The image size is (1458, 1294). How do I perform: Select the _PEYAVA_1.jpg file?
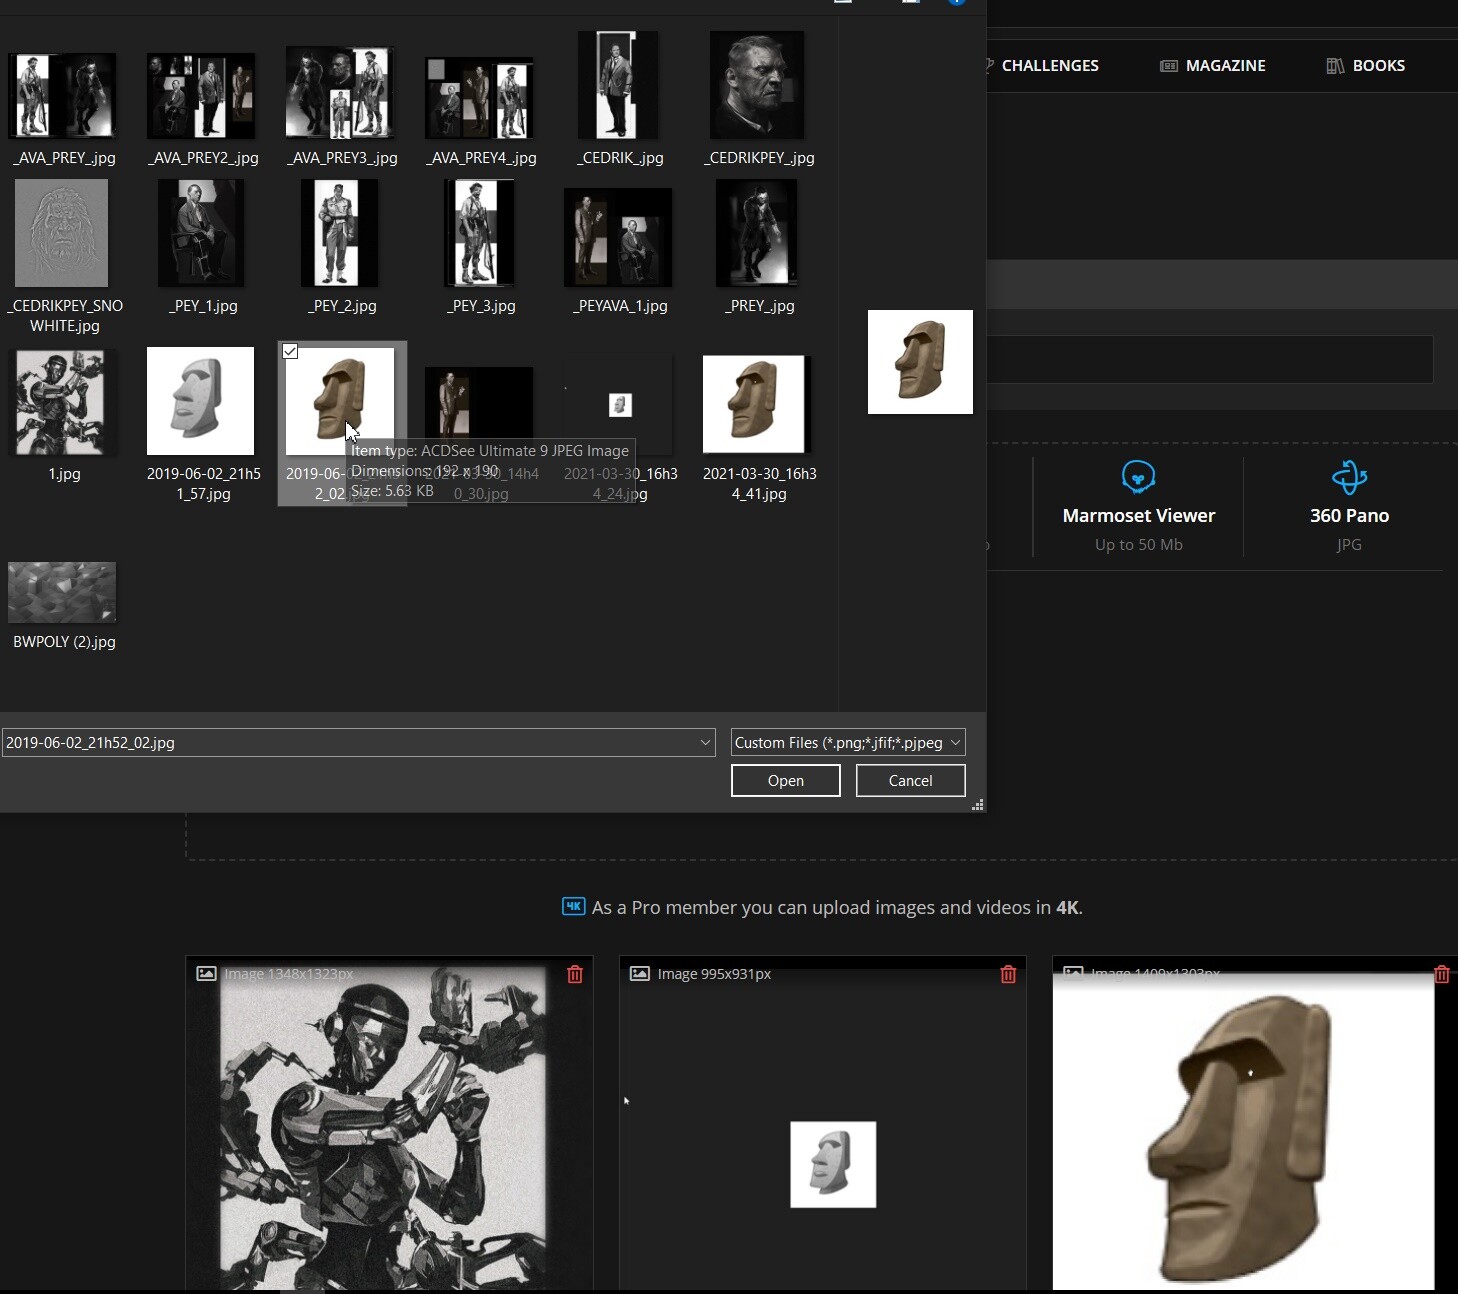pyautogui.click(x=618, y=238)
